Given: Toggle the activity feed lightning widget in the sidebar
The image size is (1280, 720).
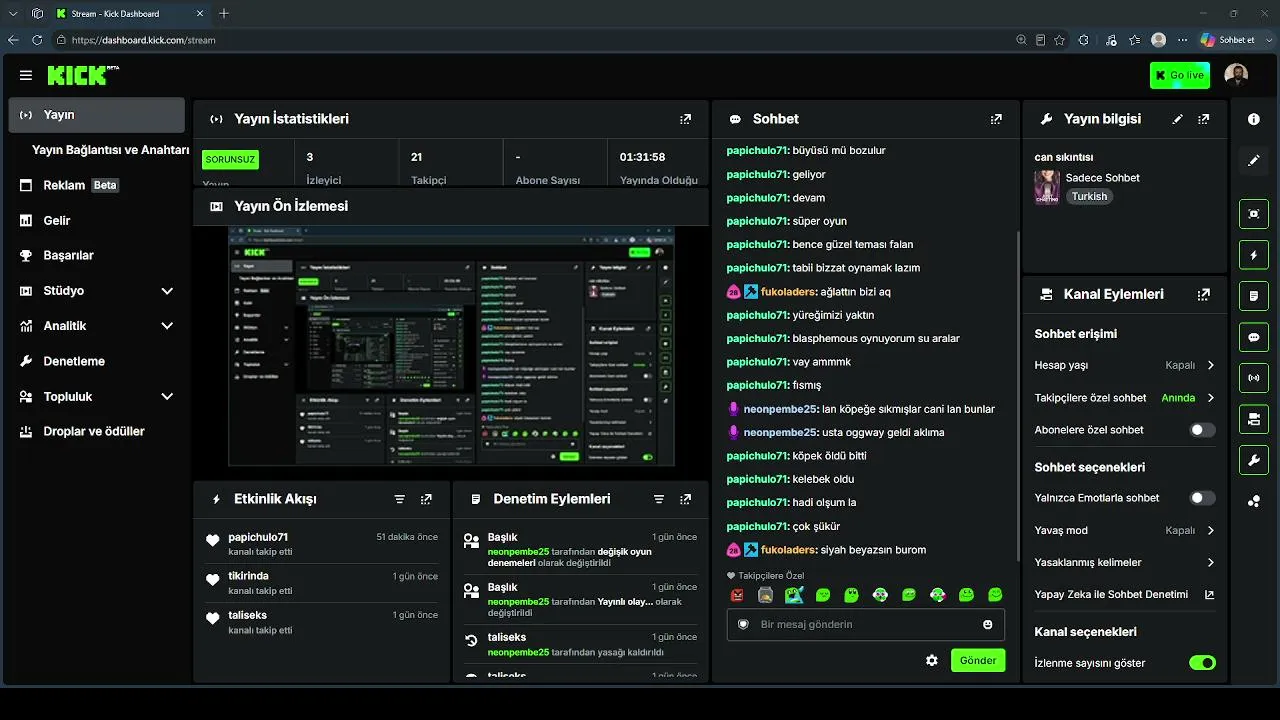Looking at the screenshot, I should tap(1254, 255).
